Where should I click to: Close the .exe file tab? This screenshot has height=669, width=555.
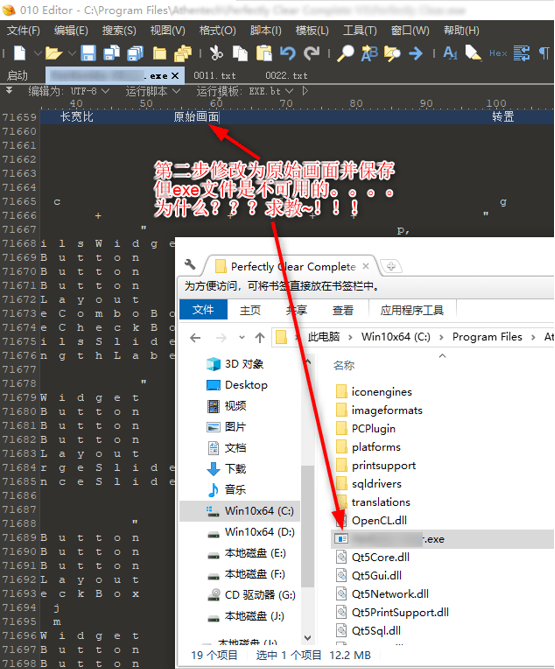point(175,76)
